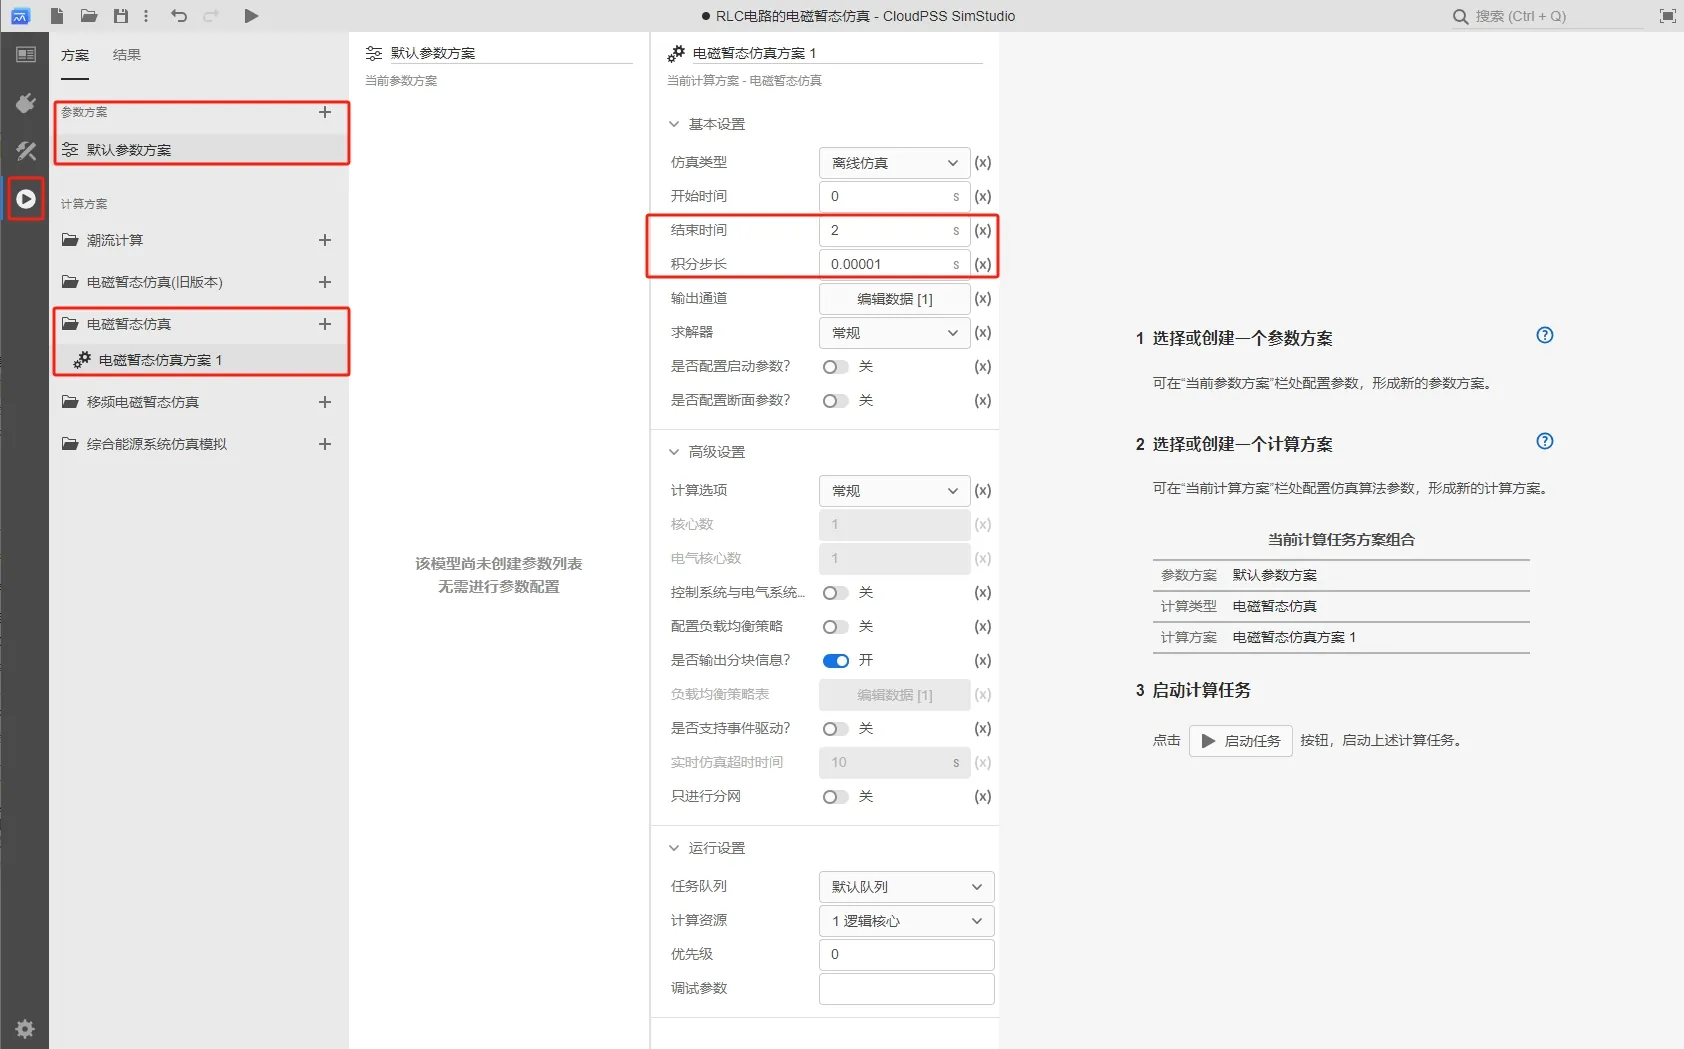Open settings gear at sidebar bottom
Image resolution: width=1684 pixels, height=1049 pixels.
tap(26, 1029)
